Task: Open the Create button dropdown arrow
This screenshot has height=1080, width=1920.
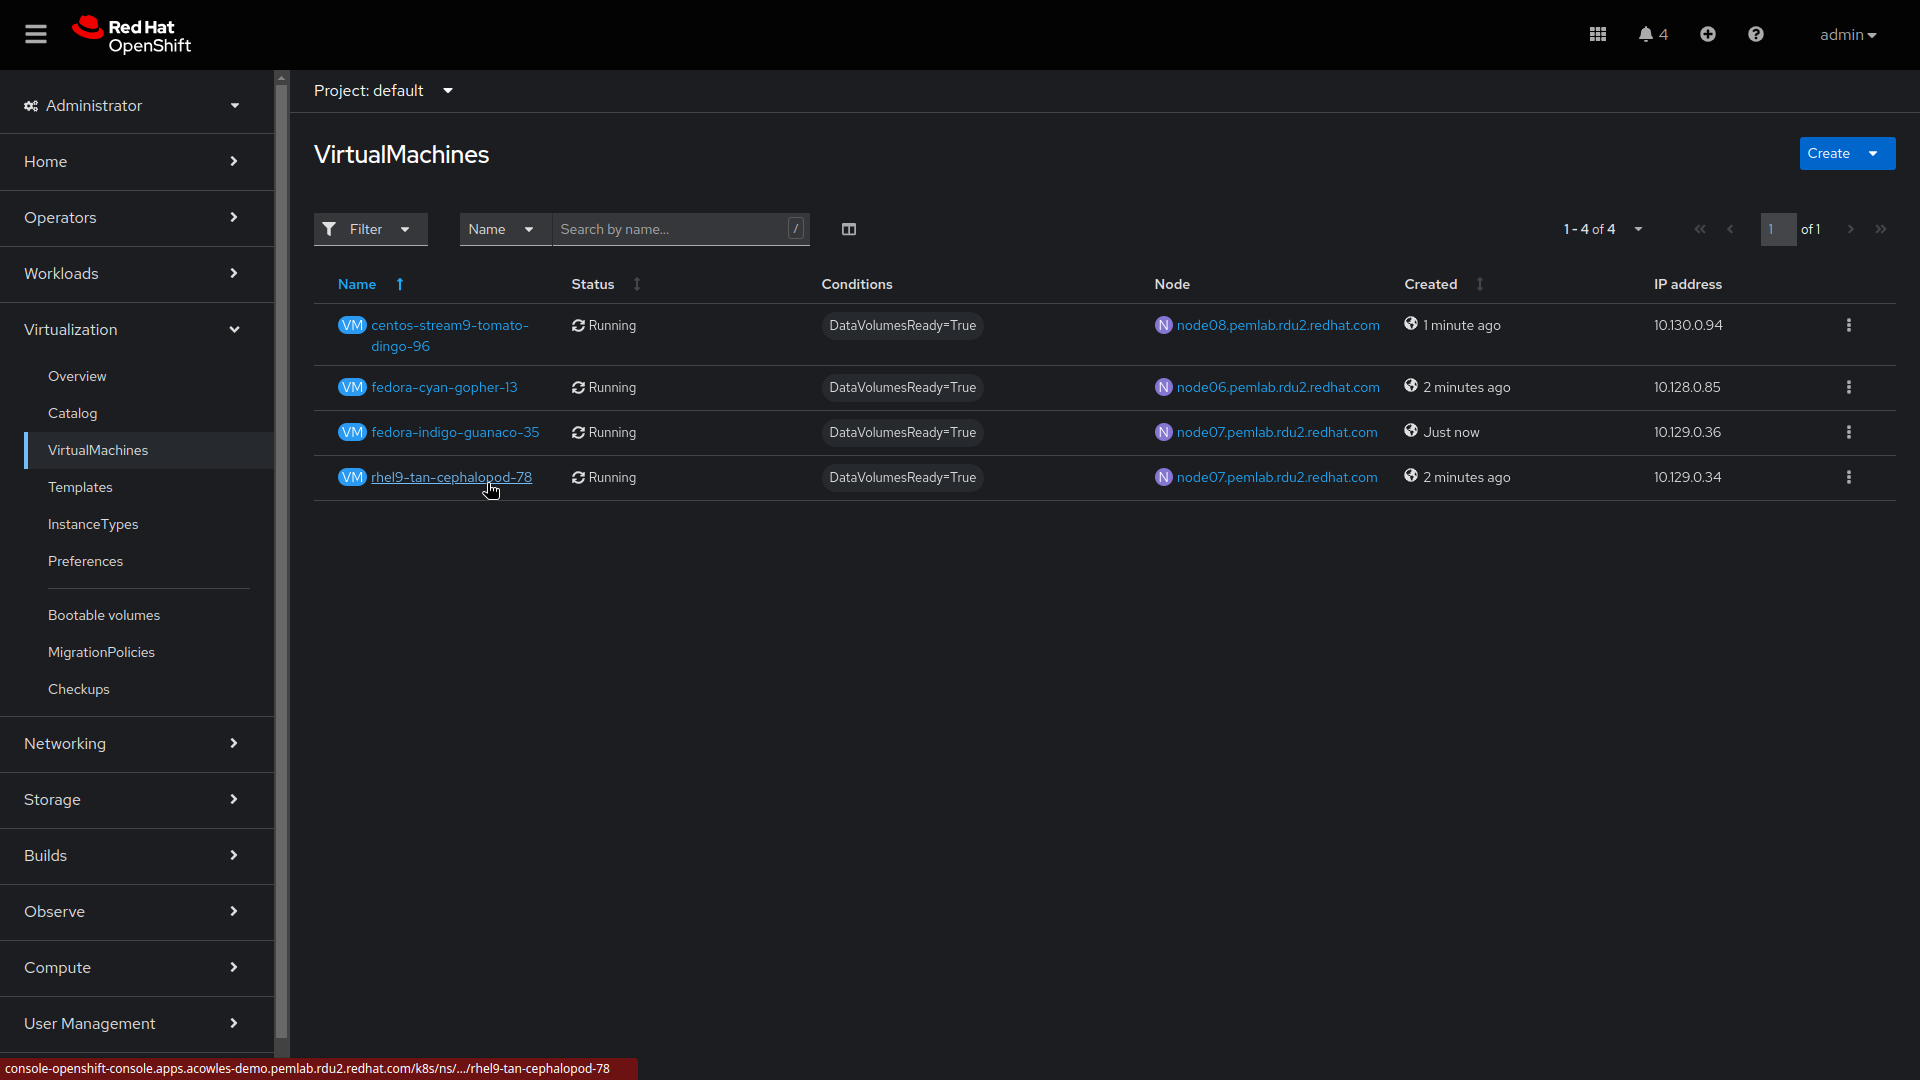Action: click(1872, 153)
